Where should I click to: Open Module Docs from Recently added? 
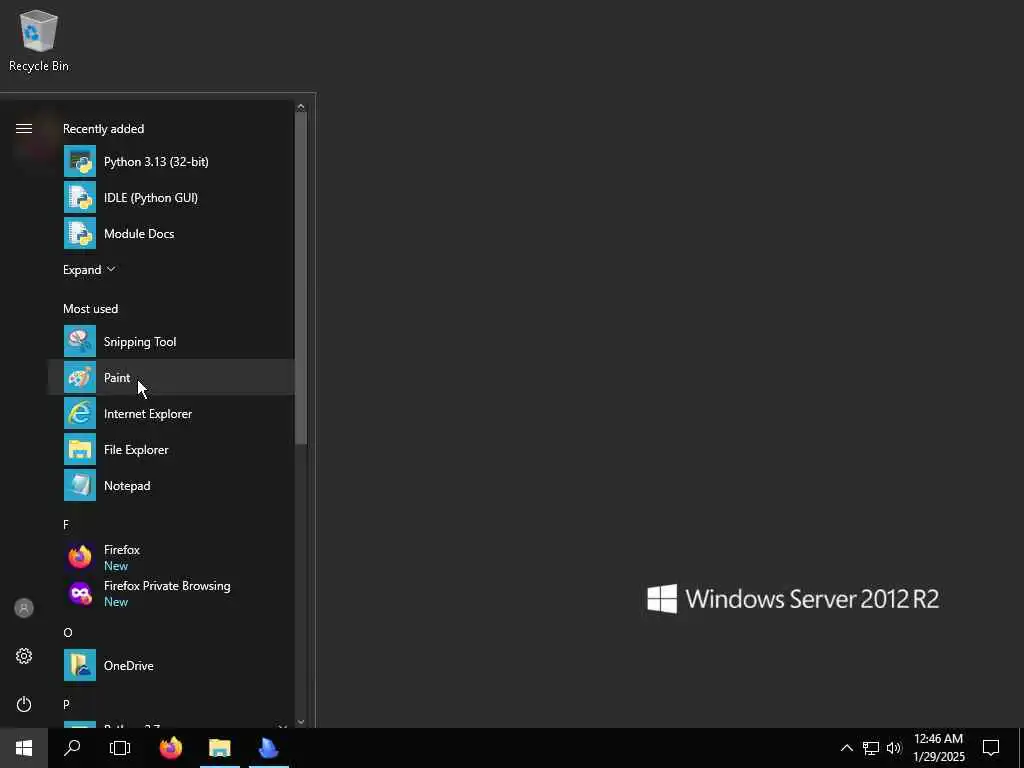coord(171,233)
